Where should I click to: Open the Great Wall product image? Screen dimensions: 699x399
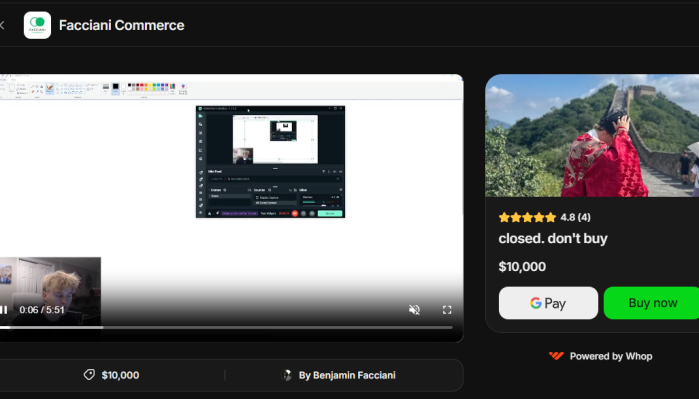coord(592,136)
